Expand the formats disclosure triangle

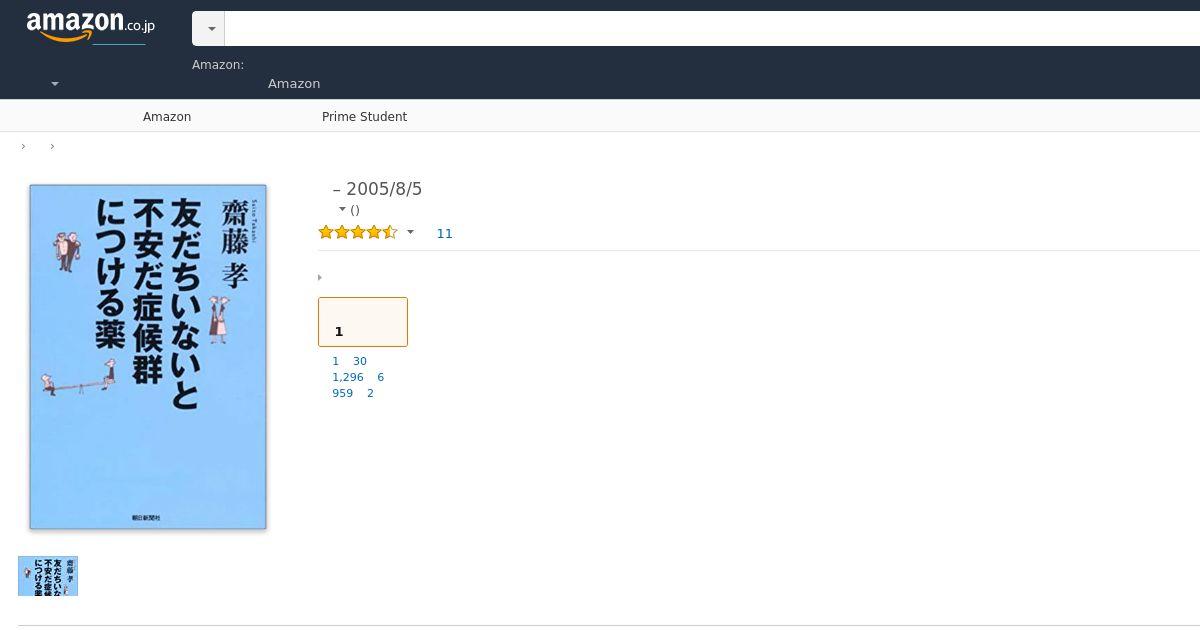pos(320,278)
